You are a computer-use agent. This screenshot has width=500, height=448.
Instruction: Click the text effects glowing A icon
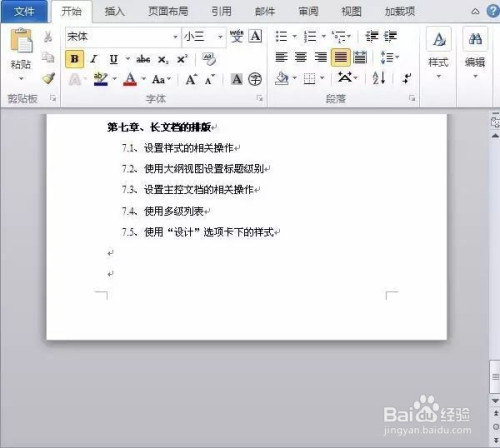click(x=75, y=79)
